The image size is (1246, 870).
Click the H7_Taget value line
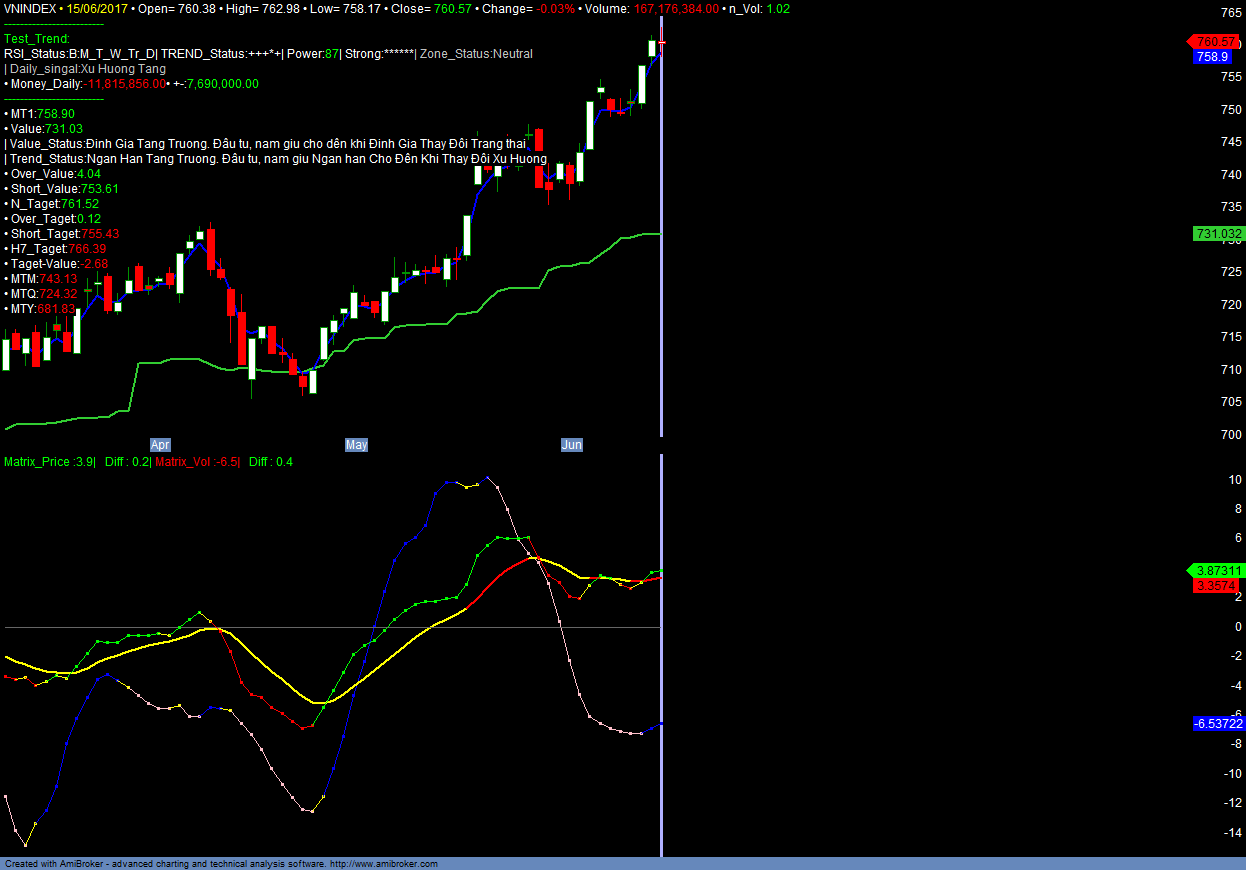coord(56,249)
